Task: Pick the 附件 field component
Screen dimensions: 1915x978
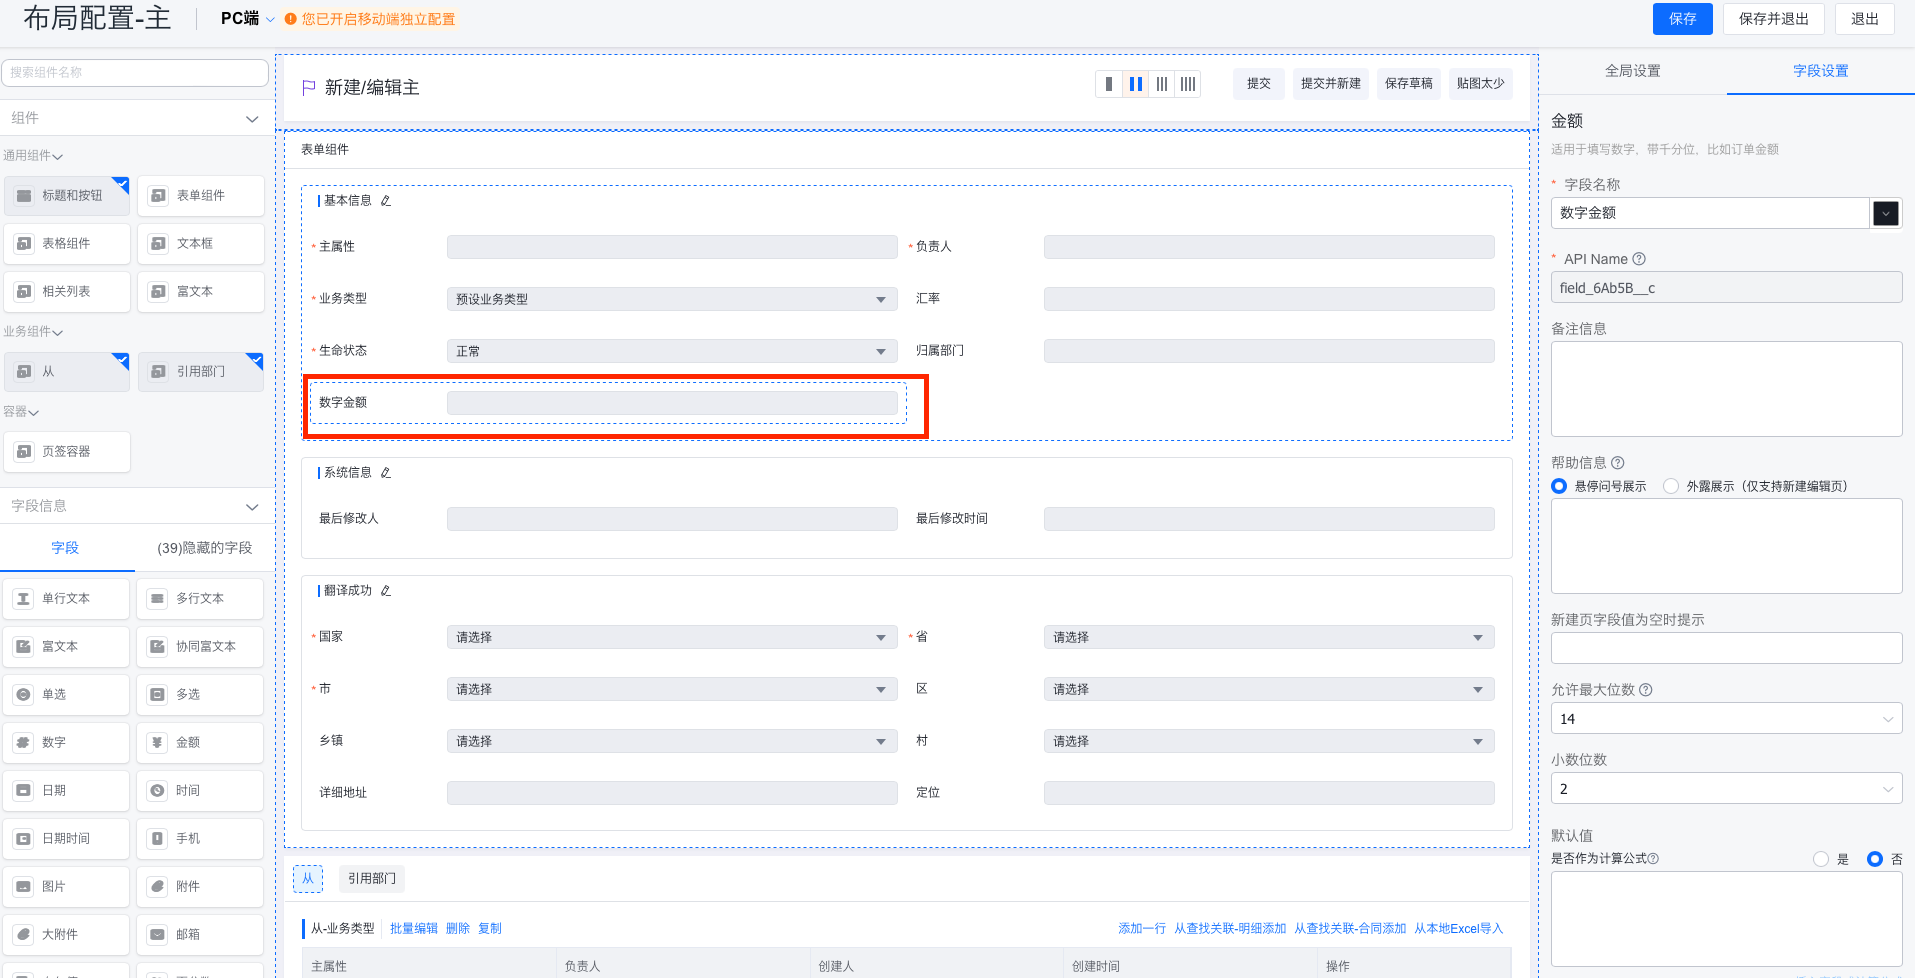Action: pyautogui.click(x=200, y=887)
